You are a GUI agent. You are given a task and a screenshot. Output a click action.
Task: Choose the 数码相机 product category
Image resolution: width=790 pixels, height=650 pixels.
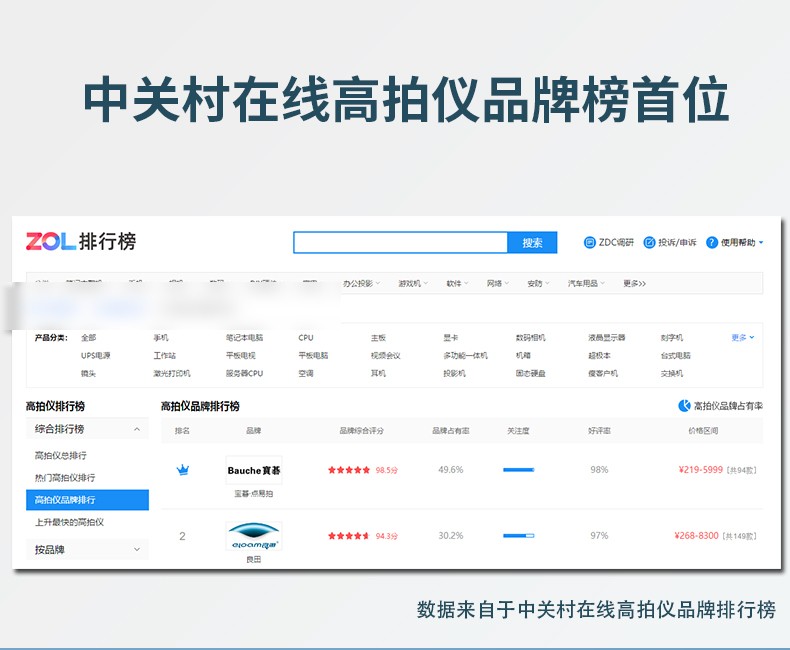point(531,338)
